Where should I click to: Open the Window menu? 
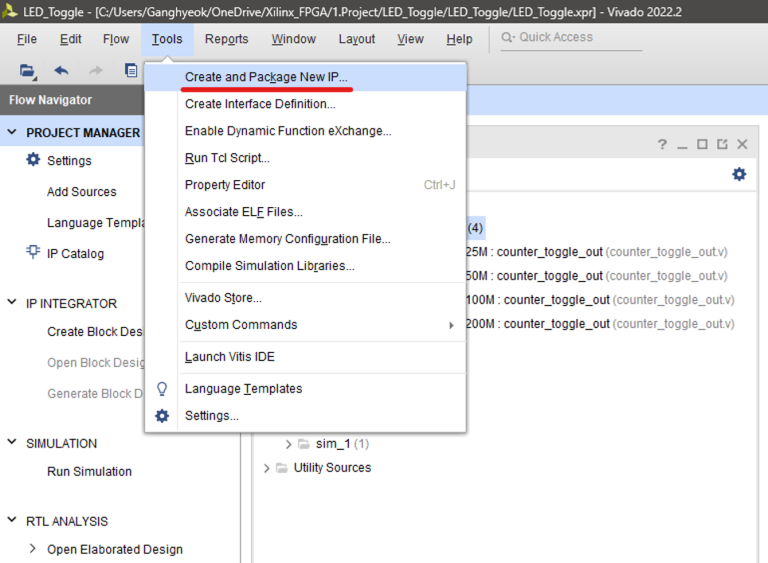point(294,39)
